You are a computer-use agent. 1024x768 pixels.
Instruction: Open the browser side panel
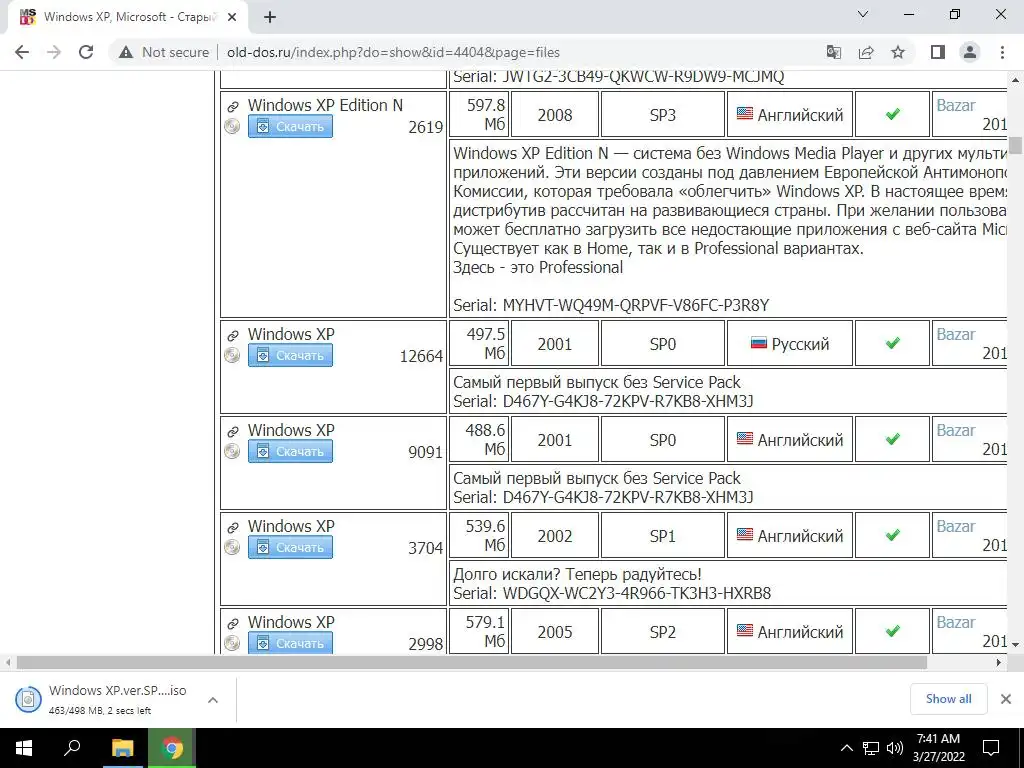(x=938, y=52)
